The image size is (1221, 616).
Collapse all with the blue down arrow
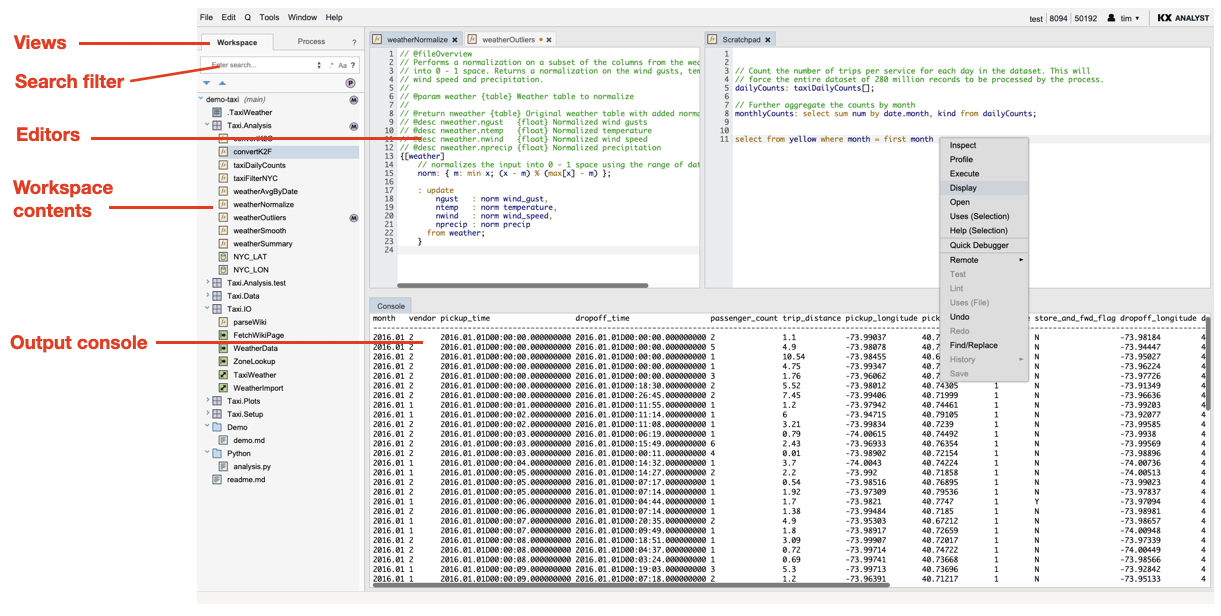[x=207, y=83]
